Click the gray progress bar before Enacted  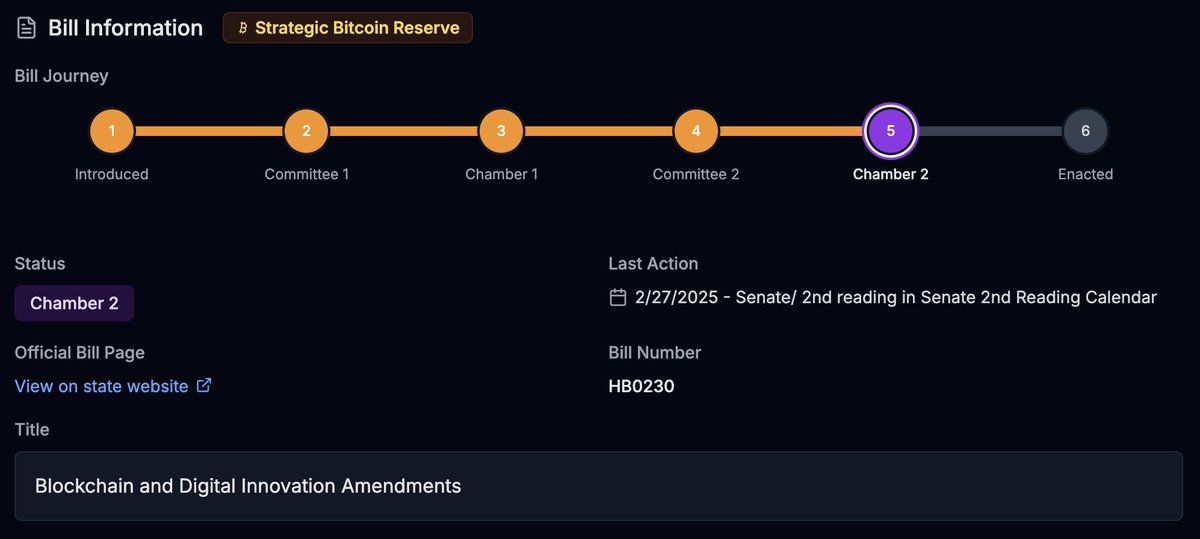(988, 131)
